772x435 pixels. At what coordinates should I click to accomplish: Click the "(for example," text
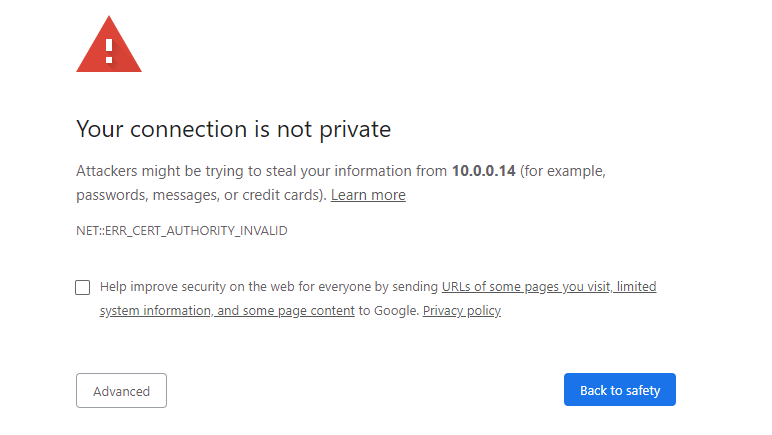(x=563, y=171)
